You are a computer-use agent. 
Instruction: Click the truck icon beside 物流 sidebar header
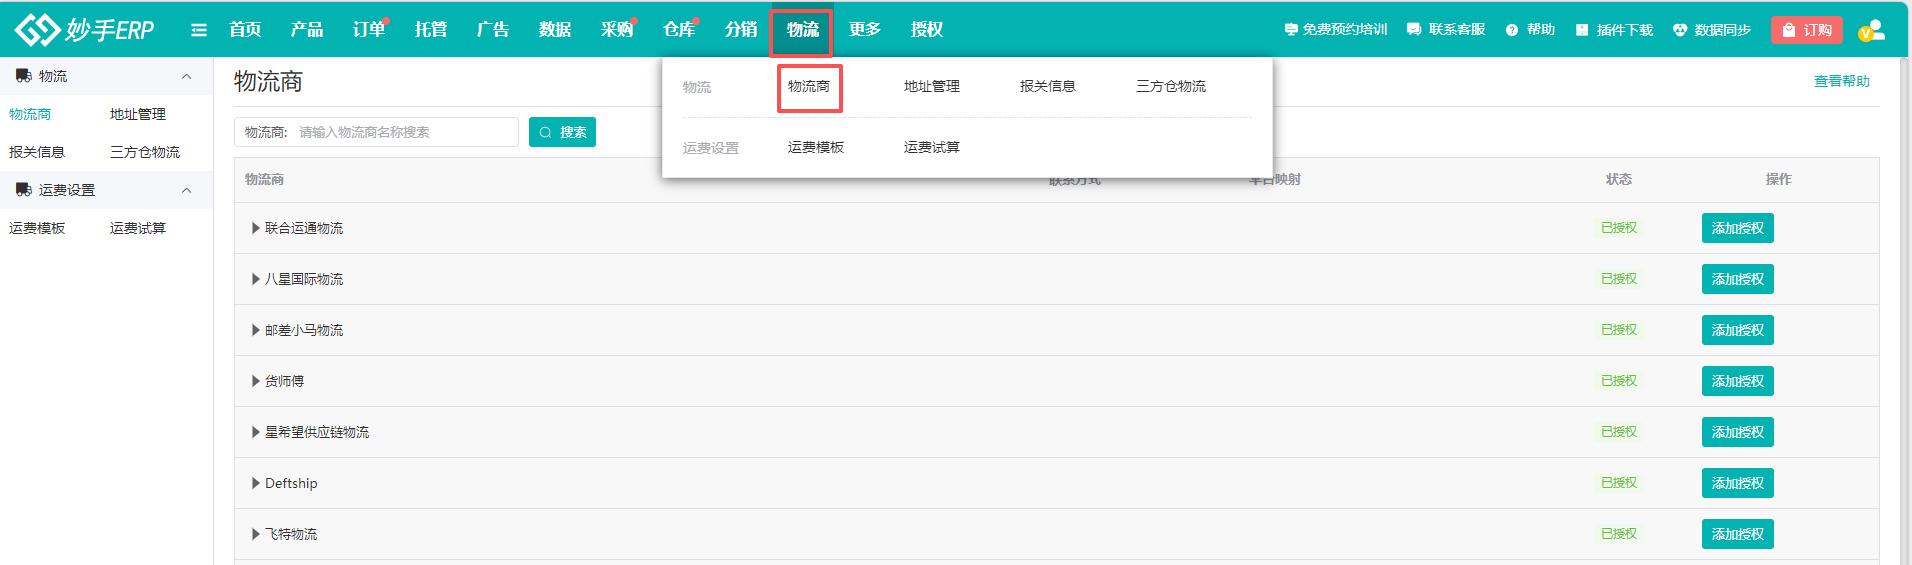(x=24, y=76)
